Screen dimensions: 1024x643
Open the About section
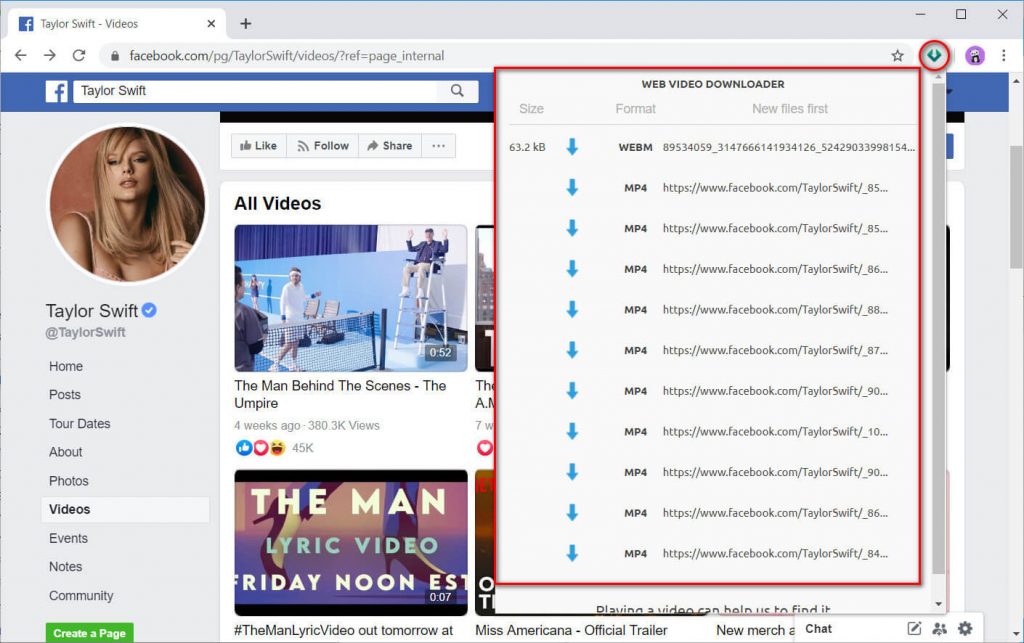(x=65, y=452)
